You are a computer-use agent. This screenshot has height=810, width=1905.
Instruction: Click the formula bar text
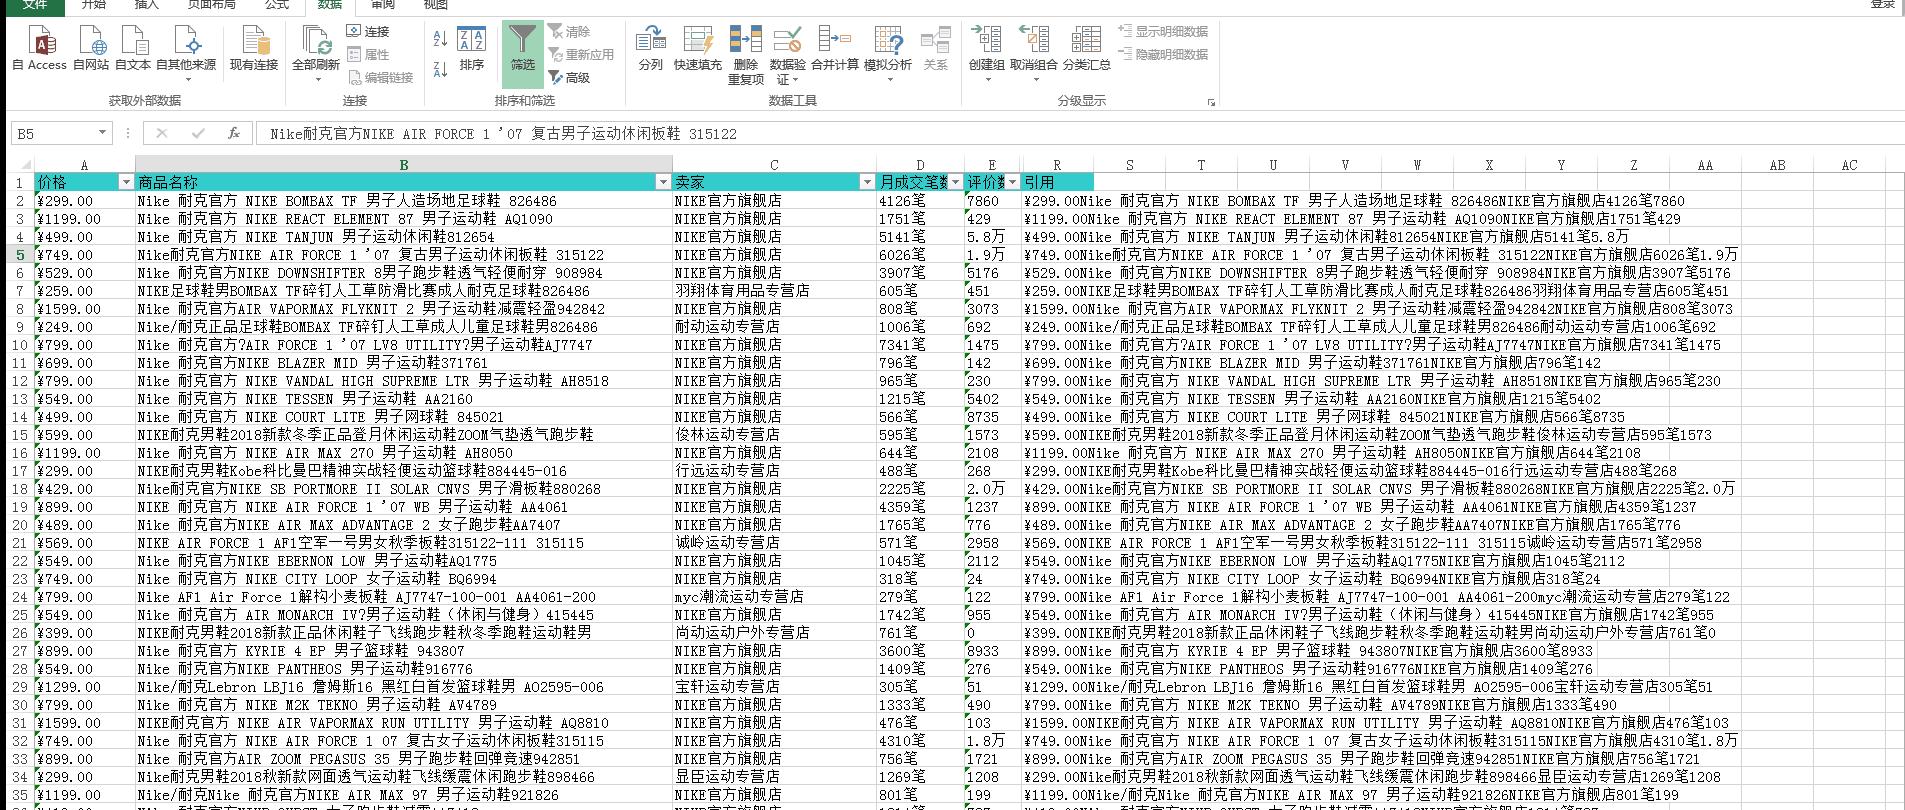click(x=503, y=133)
